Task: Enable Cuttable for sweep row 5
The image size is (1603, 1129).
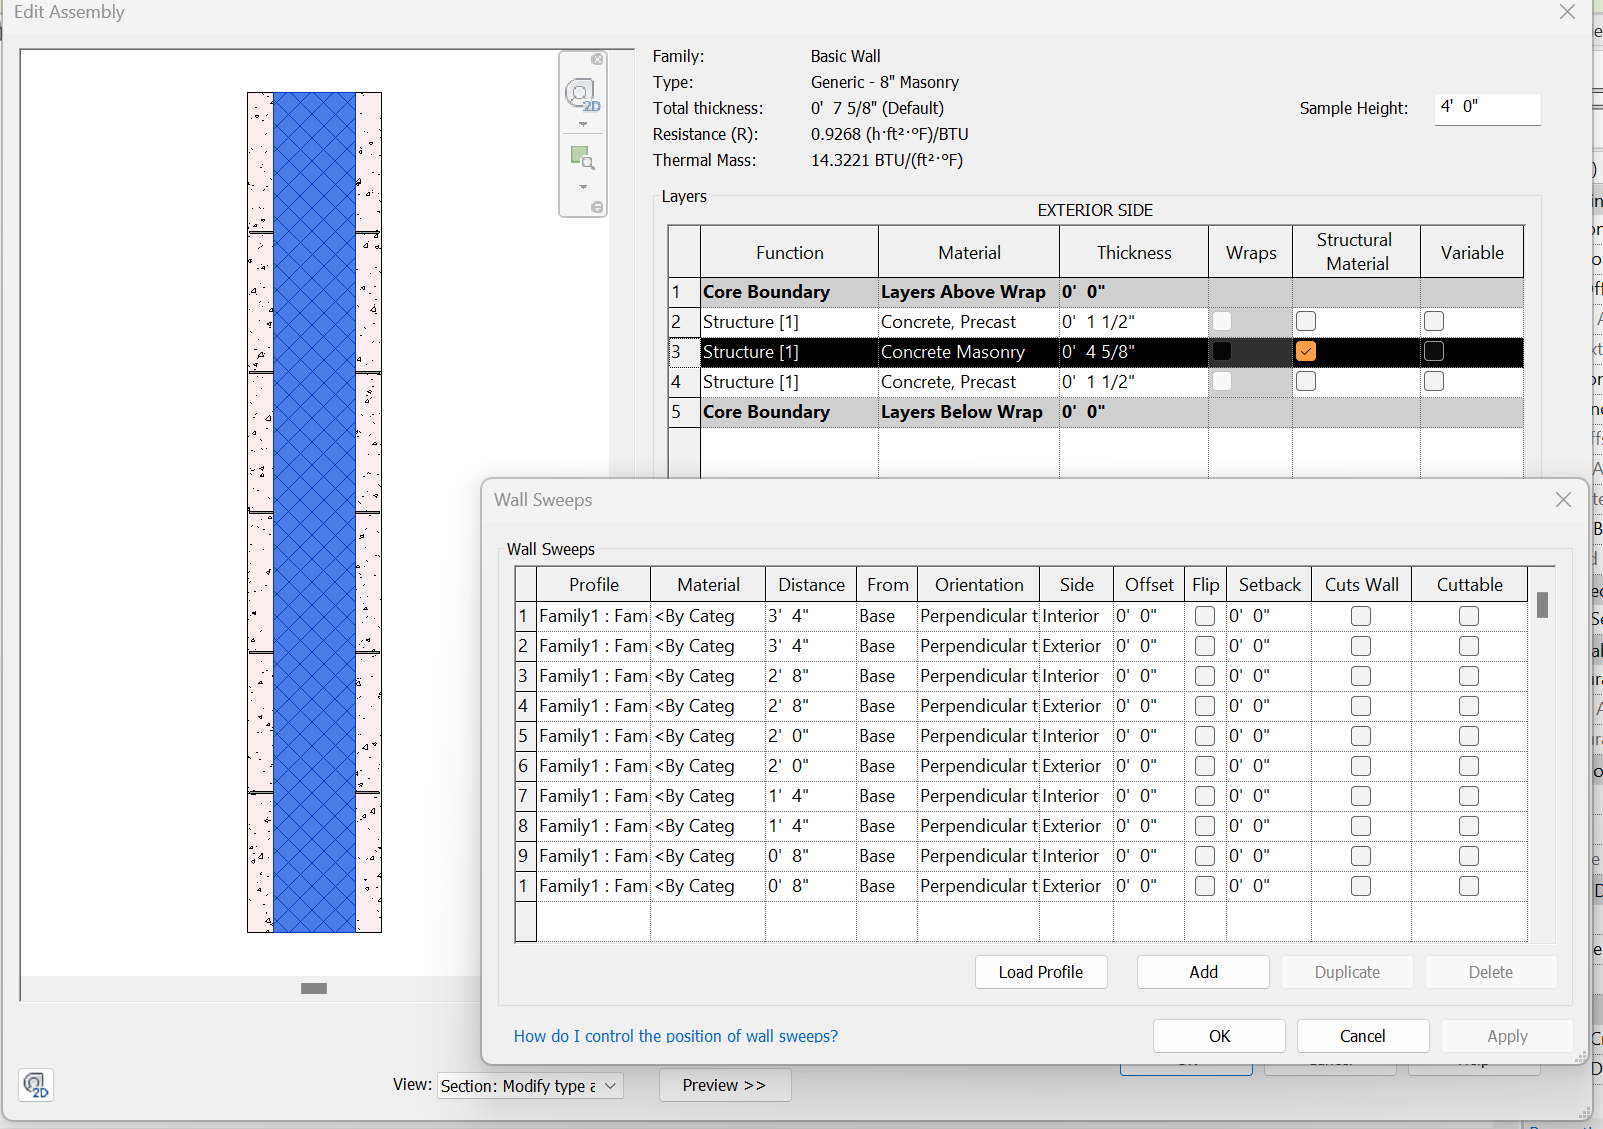Action: [1469, 736]
